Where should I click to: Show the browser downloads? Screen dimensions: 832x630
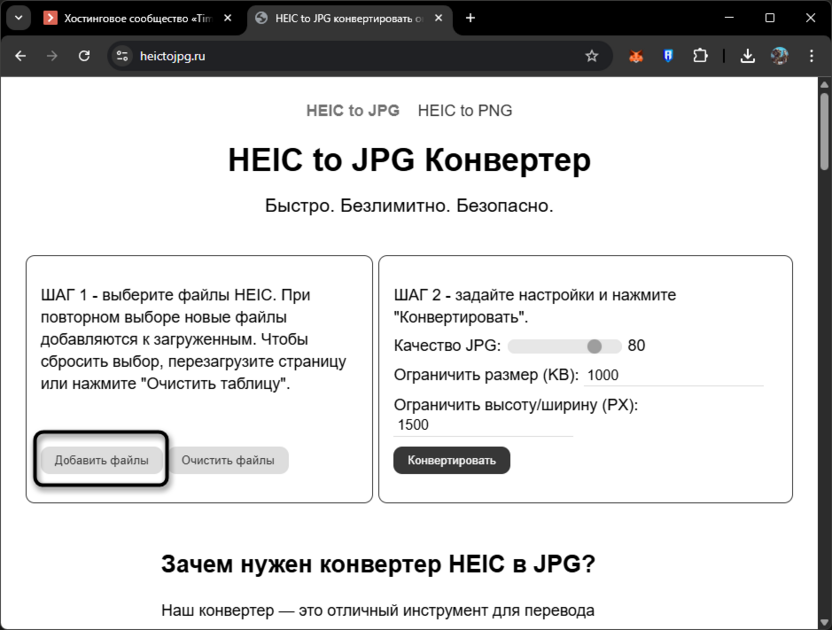coord(748,56)
